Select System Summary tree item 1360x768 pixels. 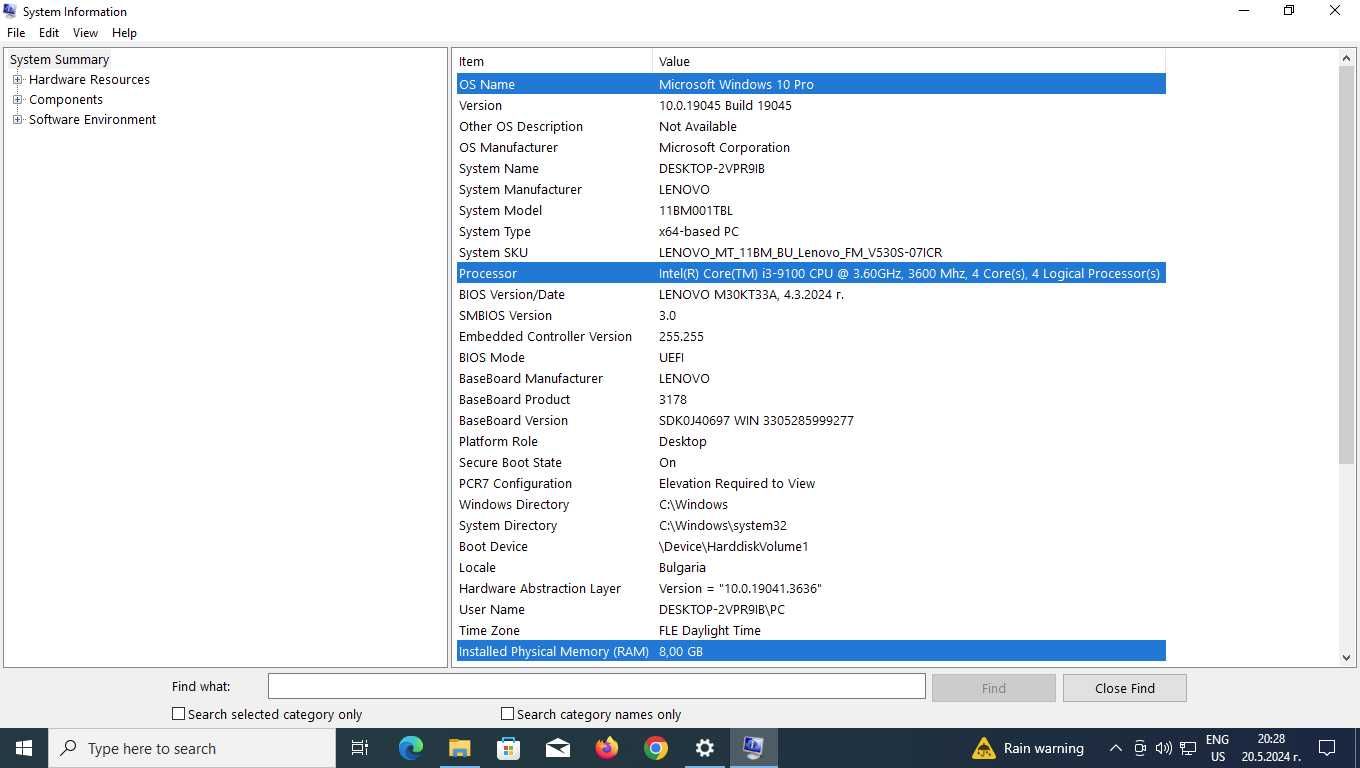59,60
